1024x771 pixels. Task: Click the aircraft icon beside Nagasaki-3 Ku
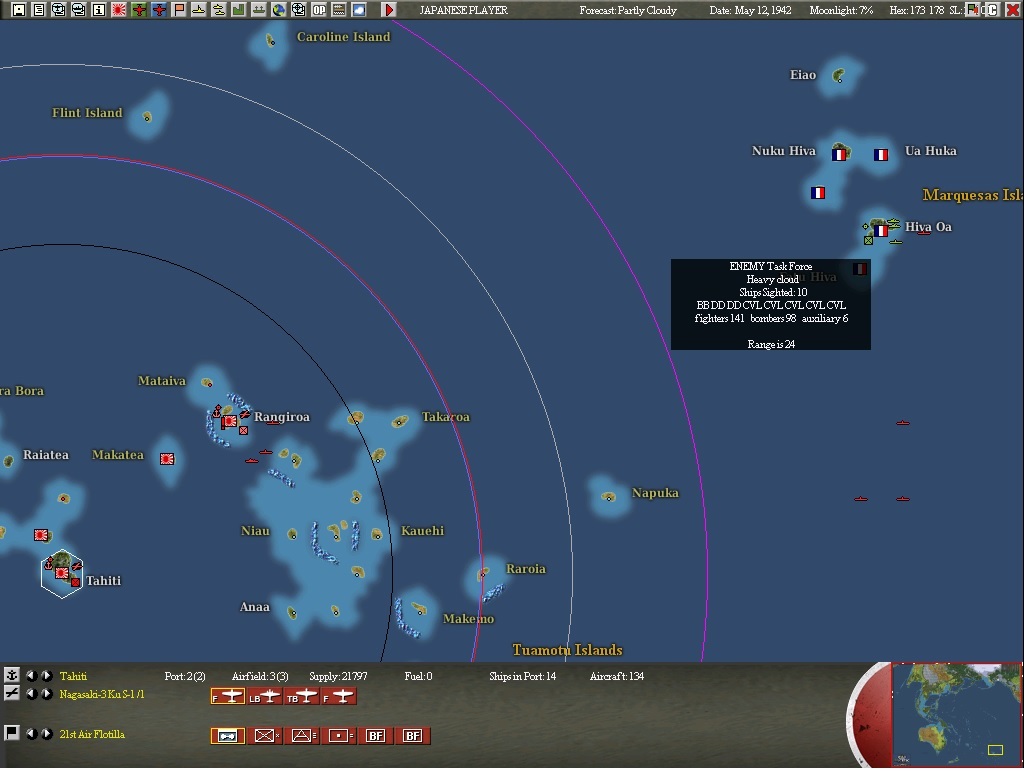[x=11, y=693]
